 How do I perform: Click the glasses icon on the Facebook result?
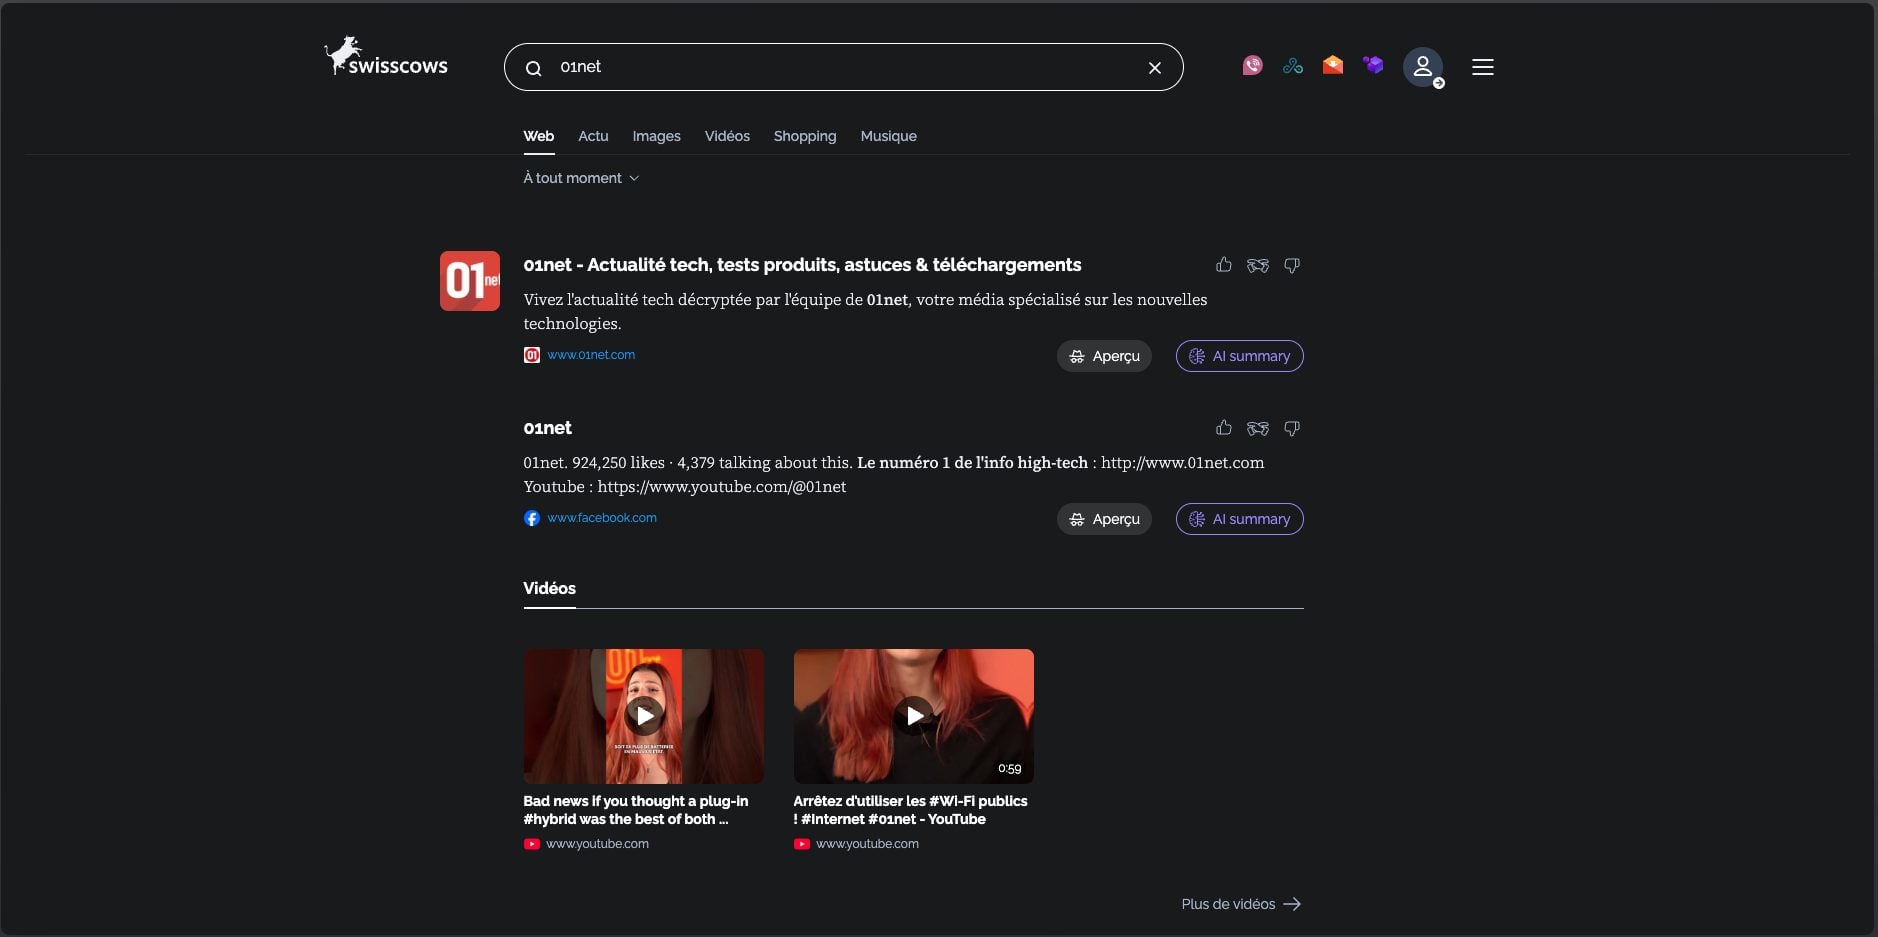click(1258, 428)
